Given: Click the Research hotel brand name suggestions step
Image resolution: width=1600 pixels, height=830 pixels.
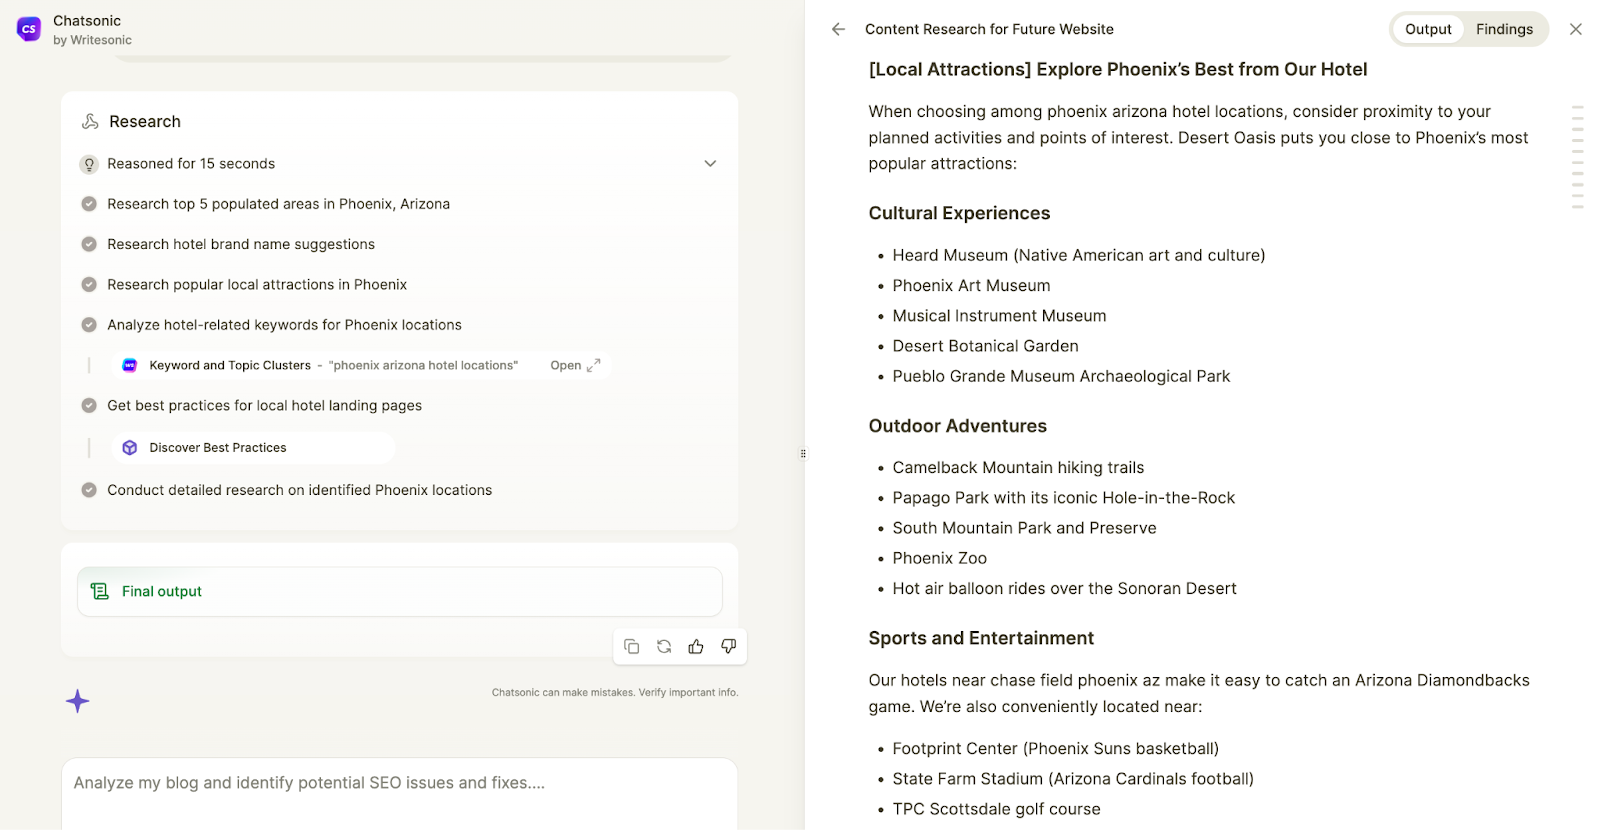Looking at the screenshot, I should (x=241, y=244).
